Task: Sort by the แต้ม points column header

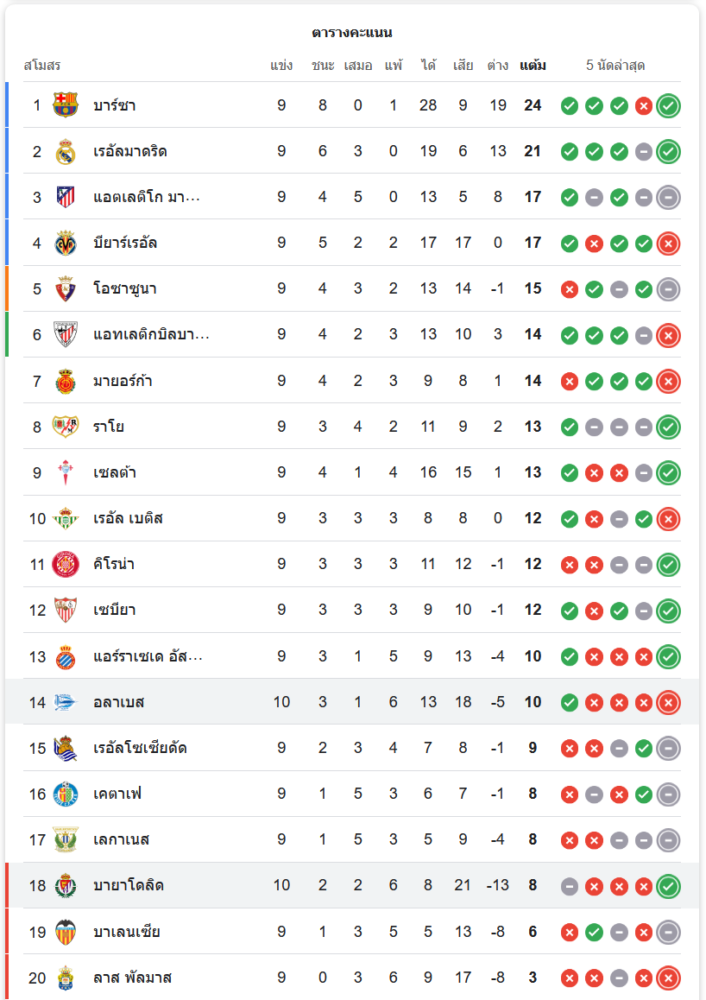Action: coord(533,66)
